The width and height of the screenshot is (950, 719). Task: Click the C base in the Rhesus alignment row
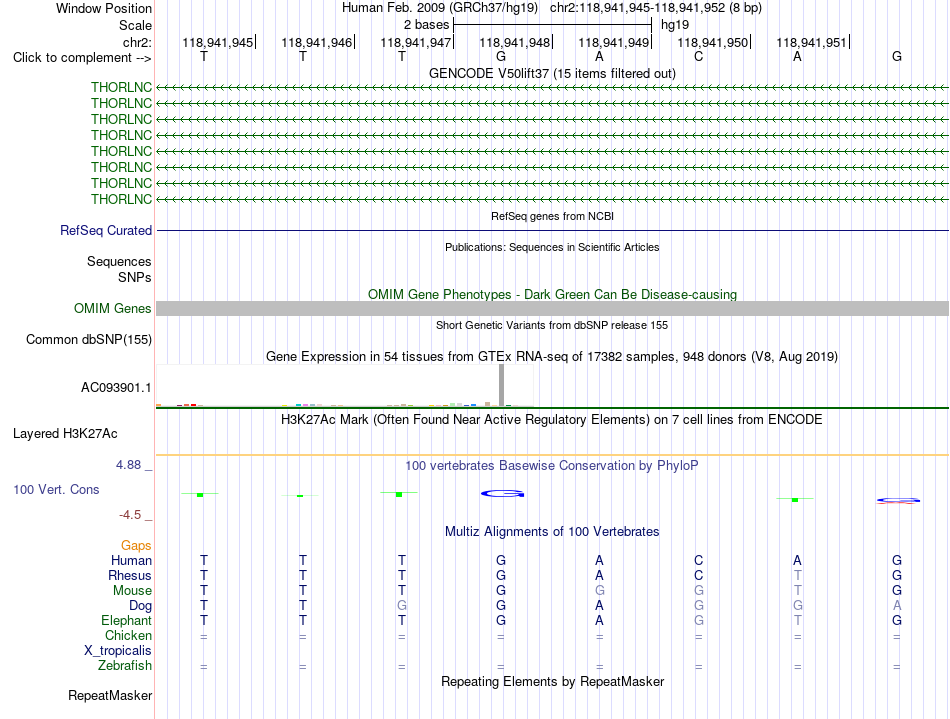pyautogui.click(x=699, y=575)
